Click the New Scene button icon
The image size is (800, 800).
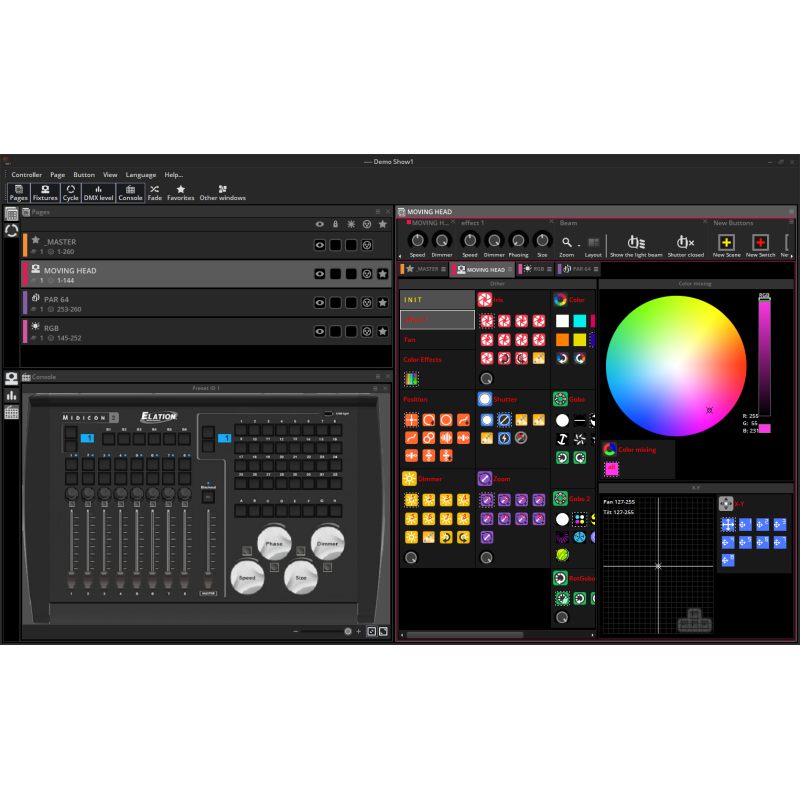pyautogui.click(x=726, y=243)
